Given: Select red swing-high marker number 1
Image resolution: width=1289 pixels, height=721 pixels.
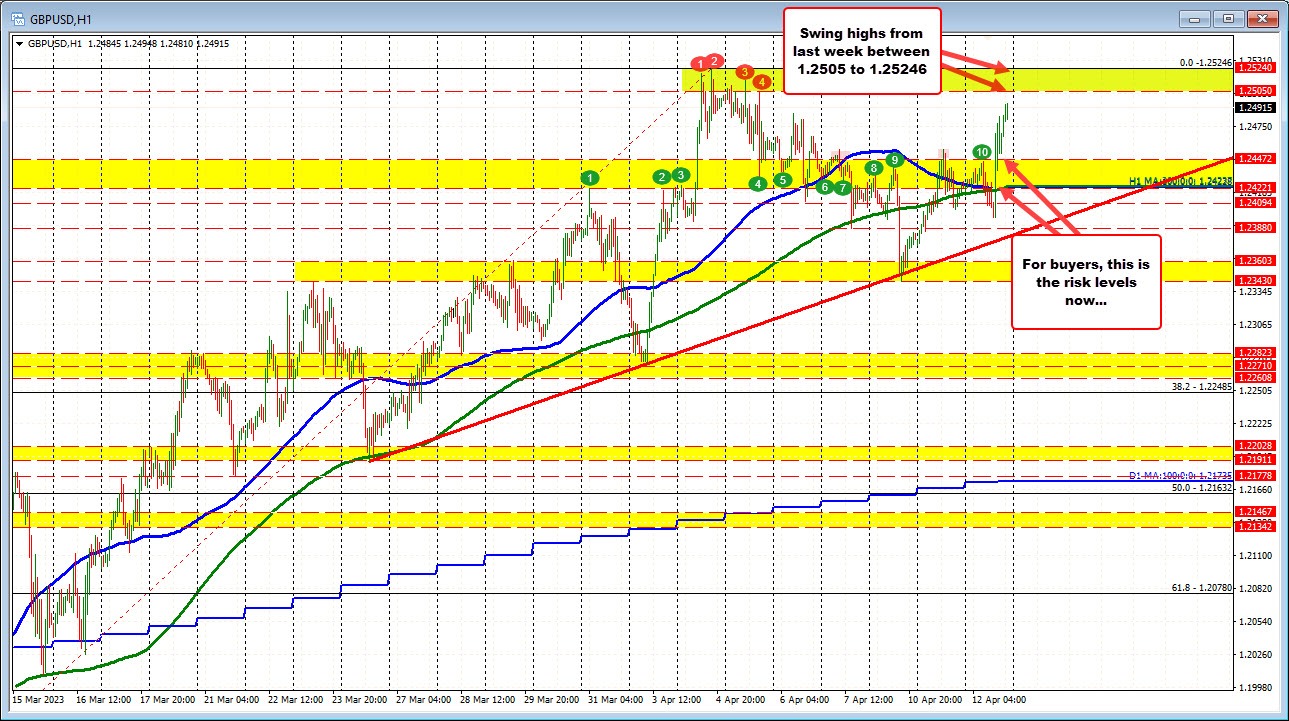Looking at the screenshot, I should tap(699, 63).
